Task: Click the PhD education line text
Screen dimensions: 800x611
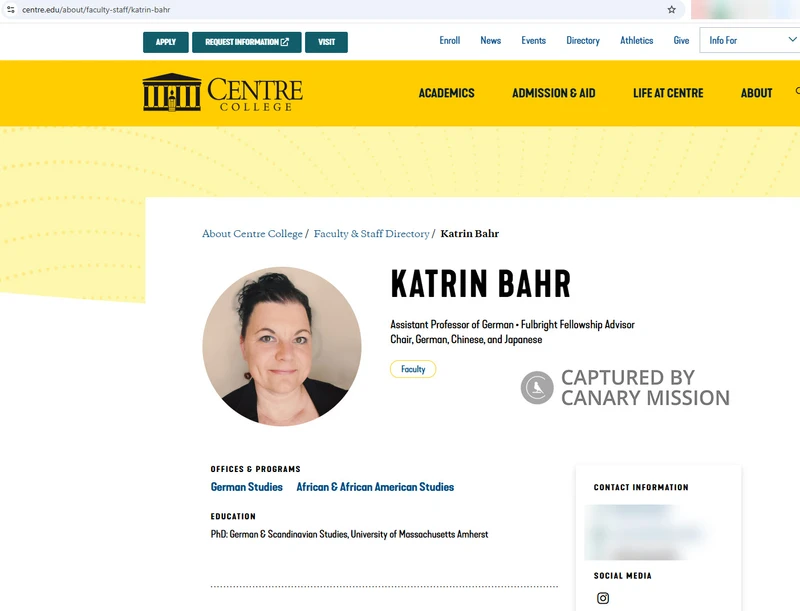Action: (x=349, y=534)
